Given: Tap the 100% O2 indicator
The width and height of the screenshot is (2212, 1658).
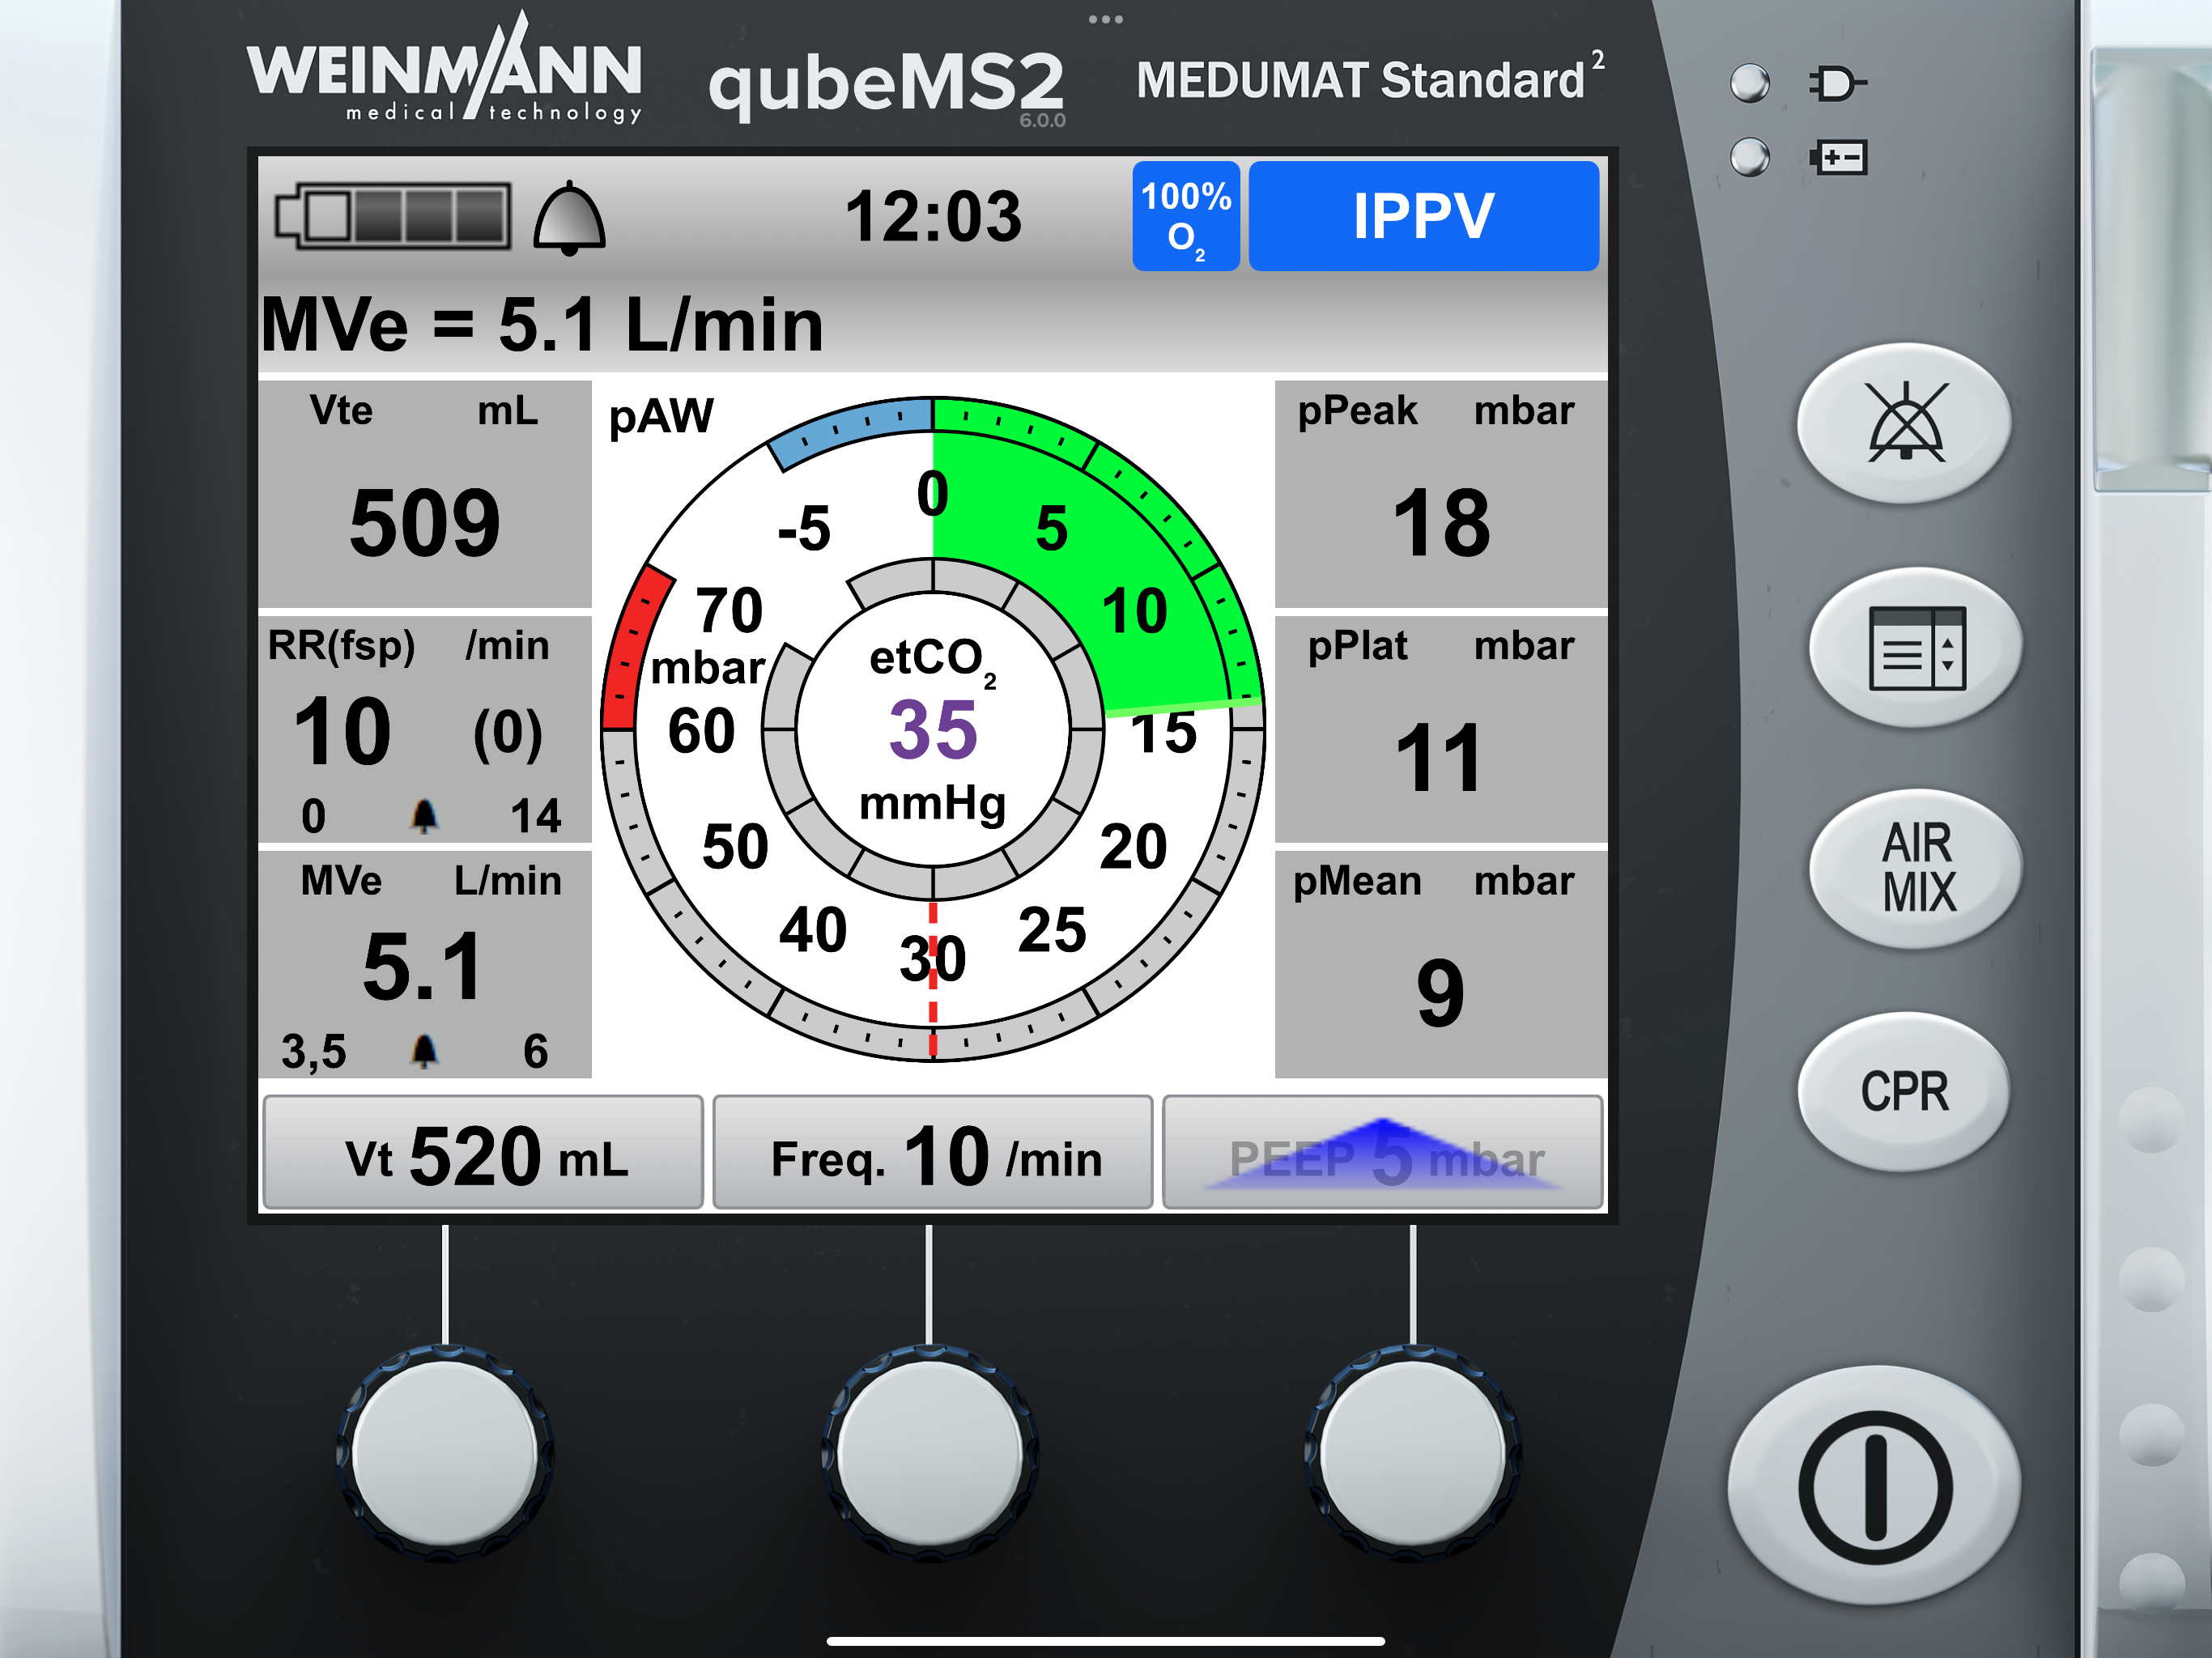Looking at the screenshot, I should pos(1186,216).
